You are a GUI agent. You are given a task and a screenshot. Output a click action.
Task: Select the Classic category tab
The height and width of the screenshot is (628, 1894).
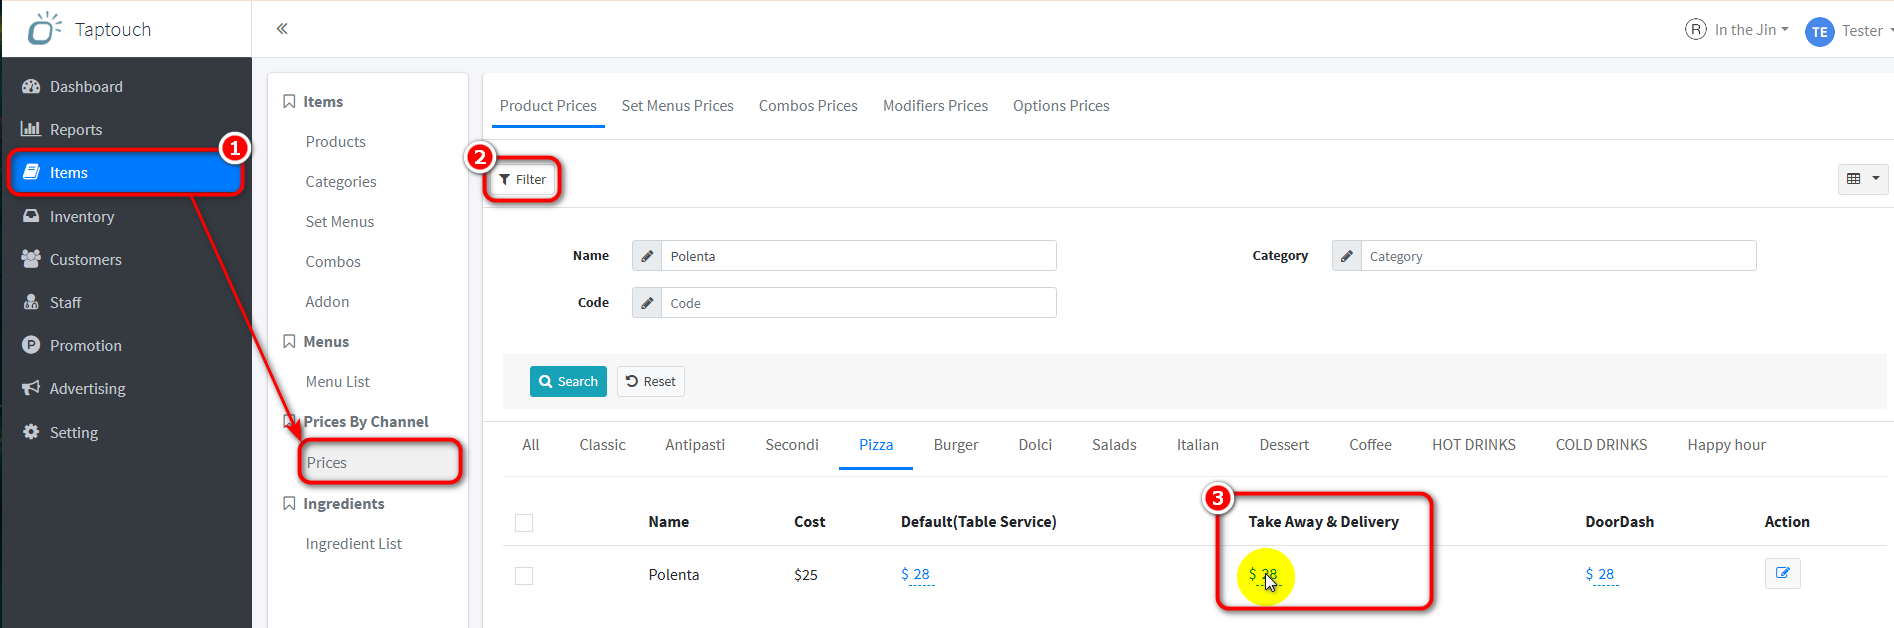point(602,445)
